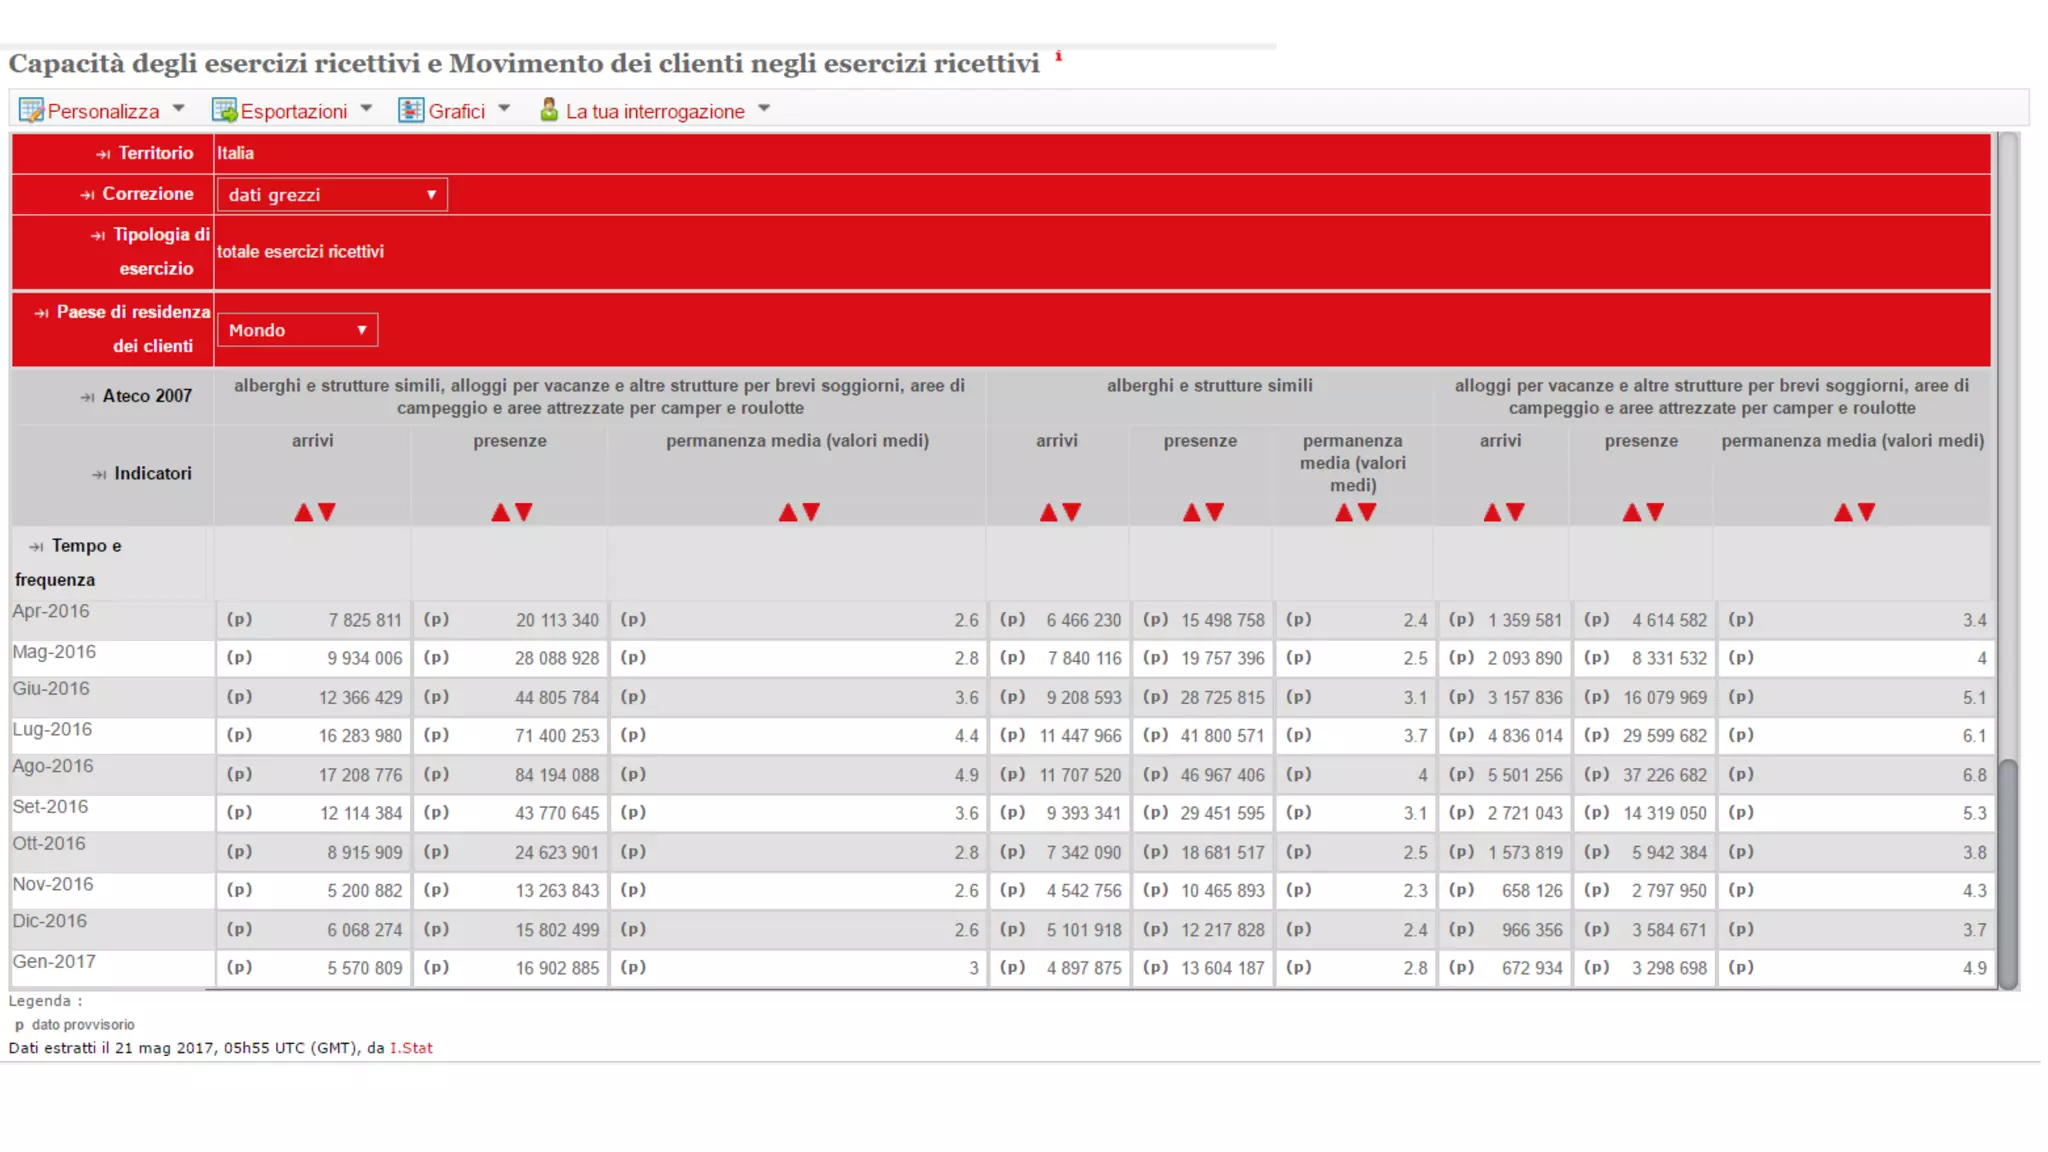This screenshot has height=1152, width=2048.
Task: Click the La tua interrogazione user icon
Action: pos(549,109)
